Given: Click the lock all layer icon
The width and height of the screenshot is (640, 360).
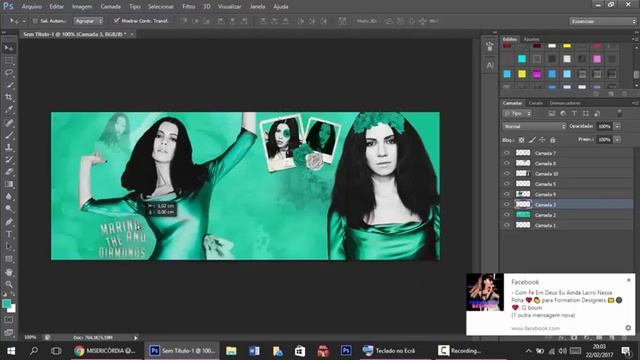Looking at the screenshot, I should [553, 140].
